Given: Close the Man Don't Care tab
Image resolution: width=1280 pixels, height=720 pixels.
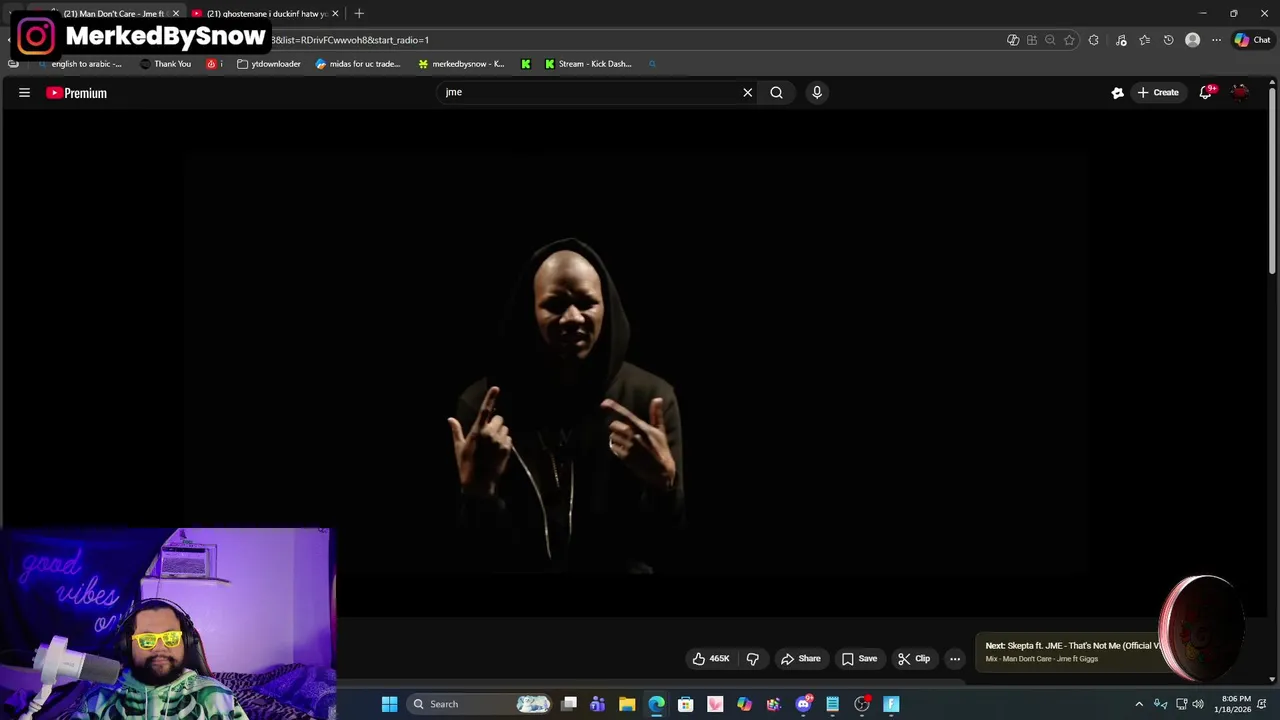Looking at the screenshot, I should tap(176, 14).
